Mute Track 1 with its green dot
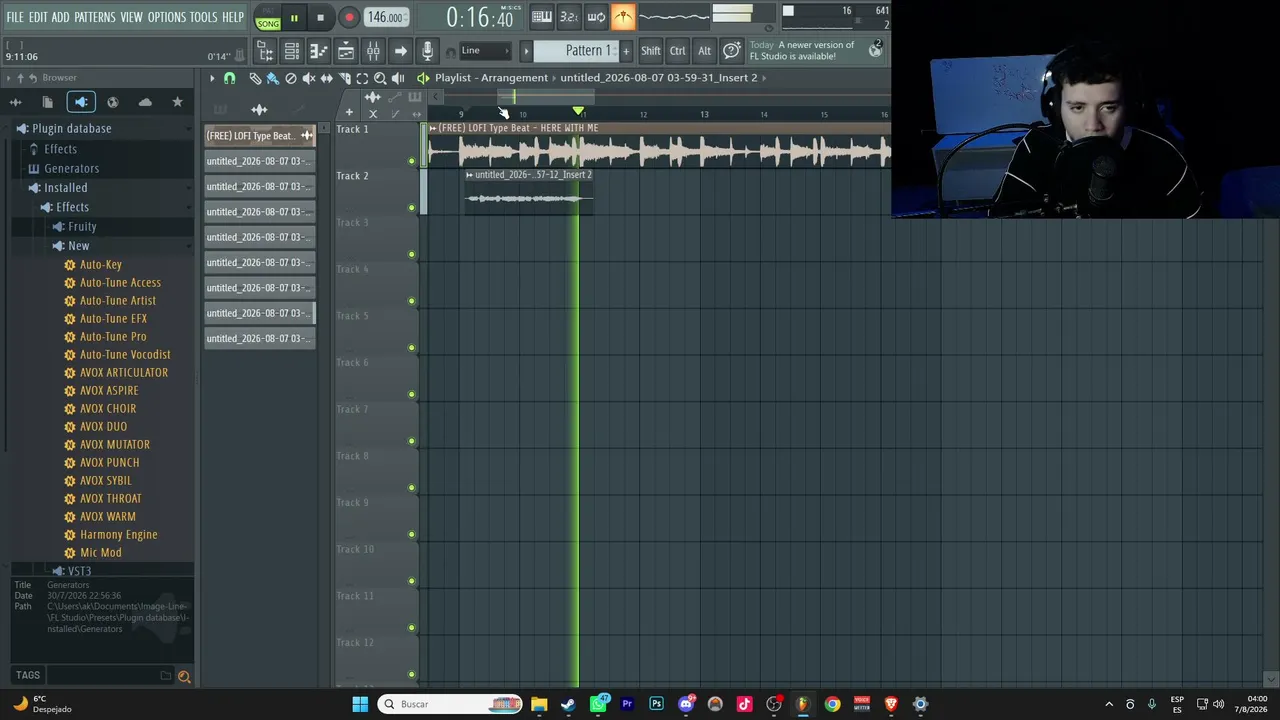 [x=411, y=161]
